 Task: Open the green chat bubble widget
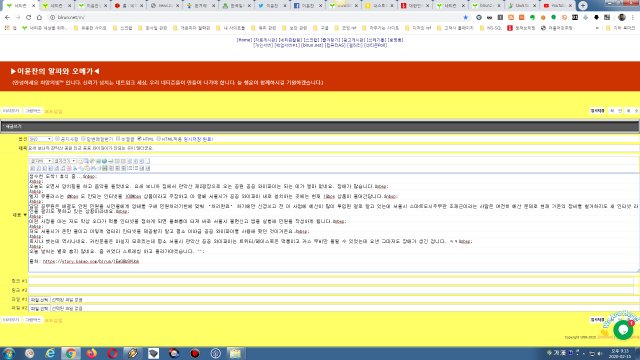tap(623, 329)
